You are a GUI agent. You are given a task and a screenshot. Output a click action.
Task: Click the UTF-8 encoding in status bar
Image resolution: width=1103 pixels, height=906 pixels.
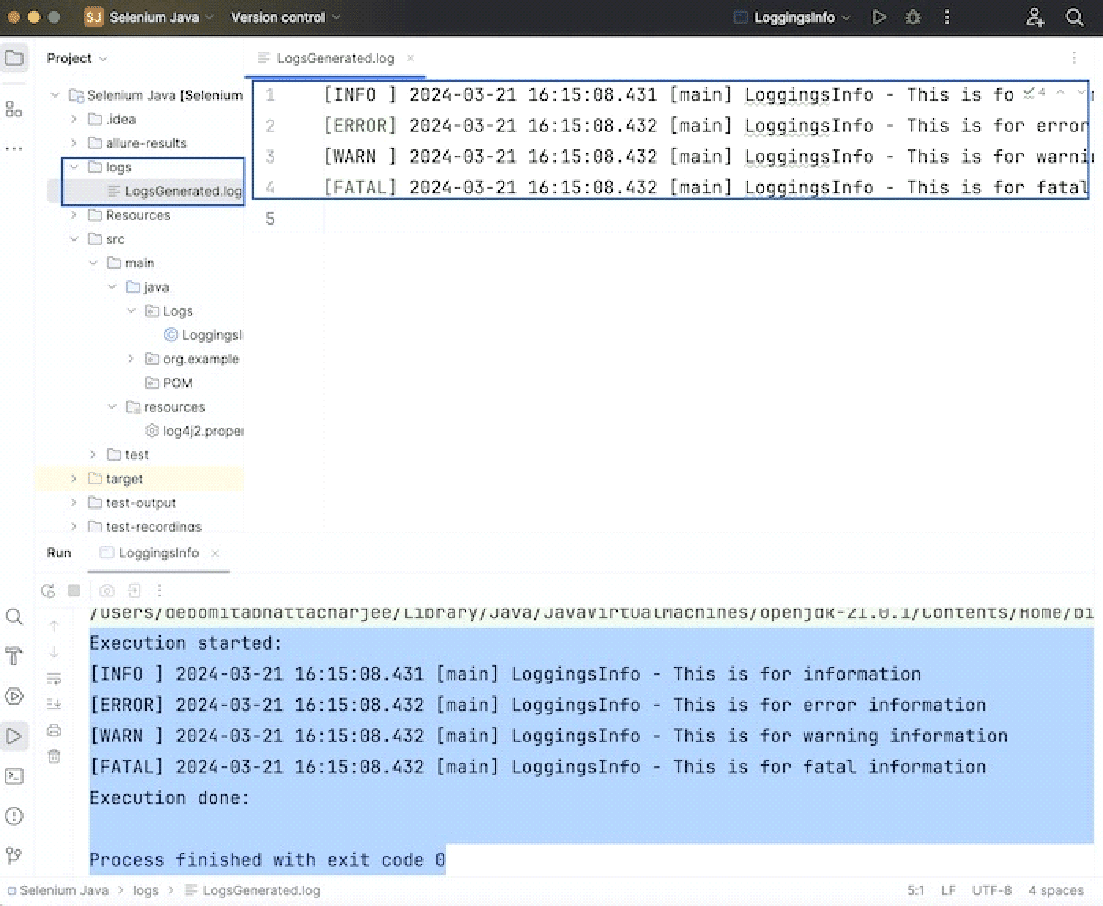pyautogui.click(x=992, y=890)
